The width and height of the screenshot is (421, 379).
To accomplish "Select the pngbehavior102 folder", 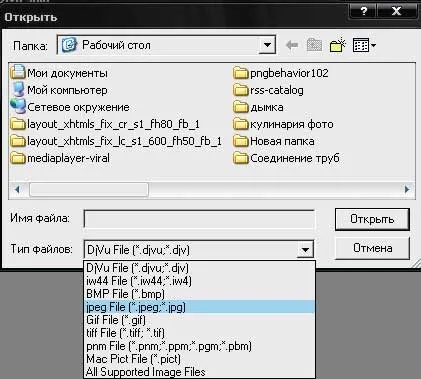I will 281,73.
